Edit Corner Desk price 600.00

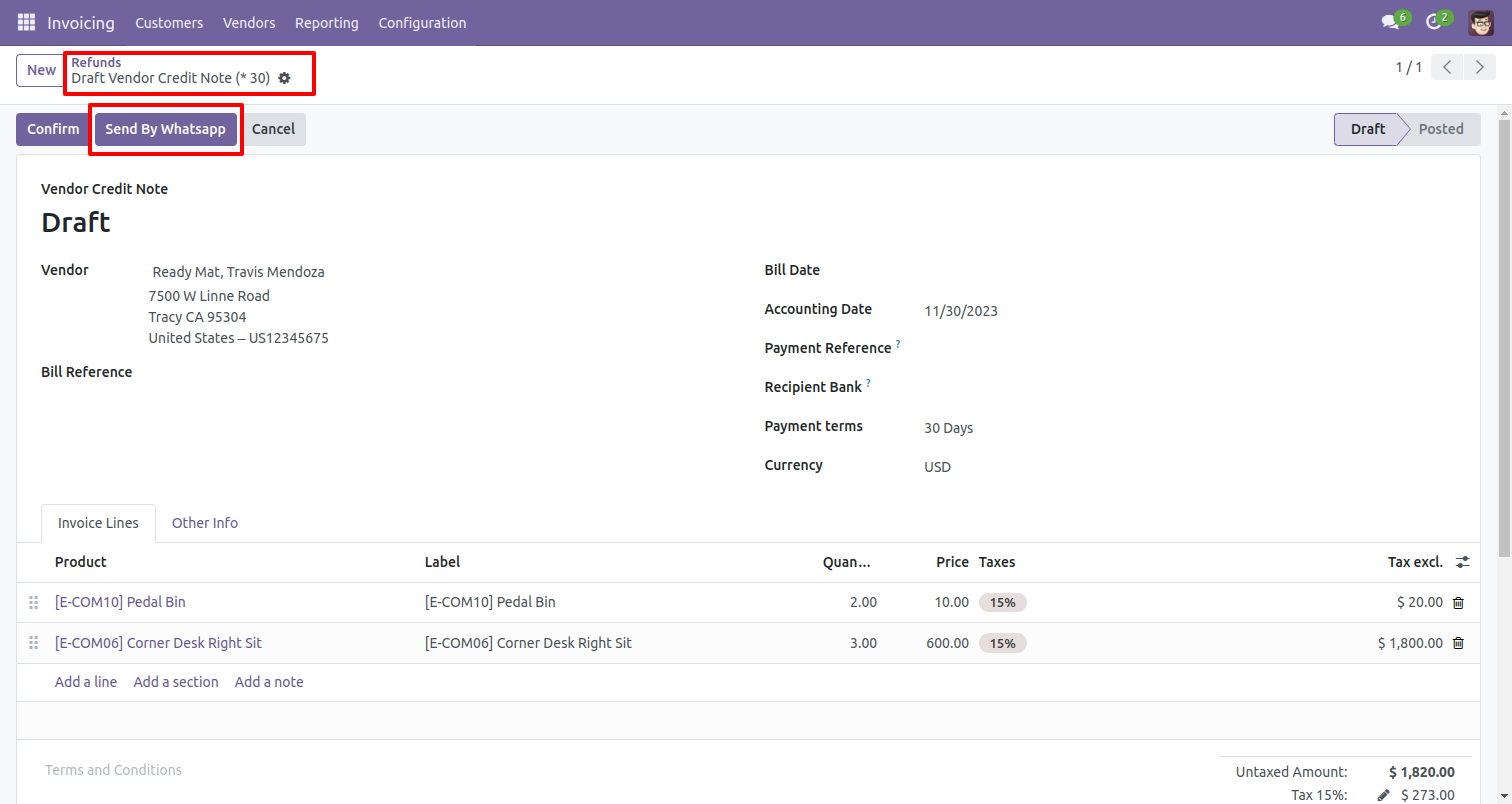tap(947, 643)
